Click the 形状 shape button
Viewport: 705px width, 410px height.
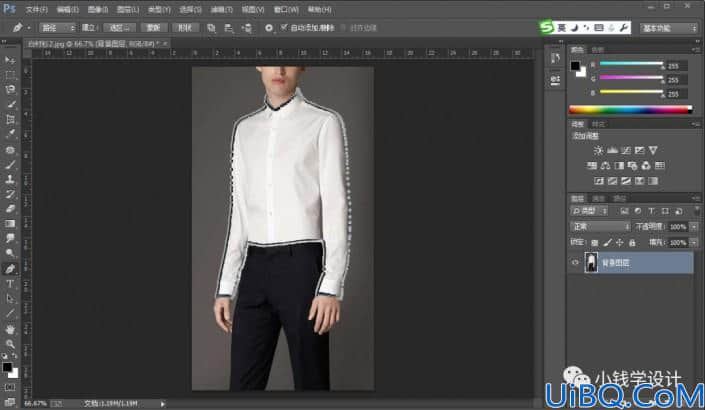pyautogui.click(x=185, y=28)
